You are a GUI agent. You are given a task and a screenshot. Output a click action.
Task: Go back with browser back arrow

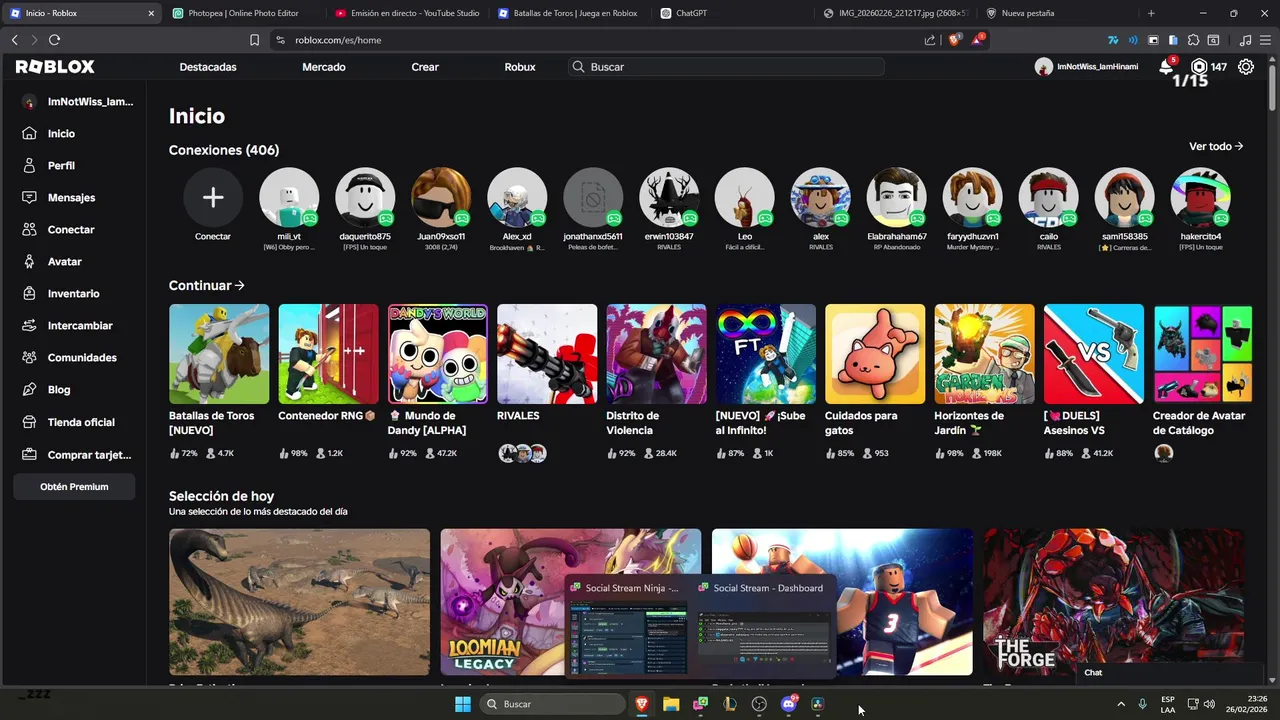[14, 40]
